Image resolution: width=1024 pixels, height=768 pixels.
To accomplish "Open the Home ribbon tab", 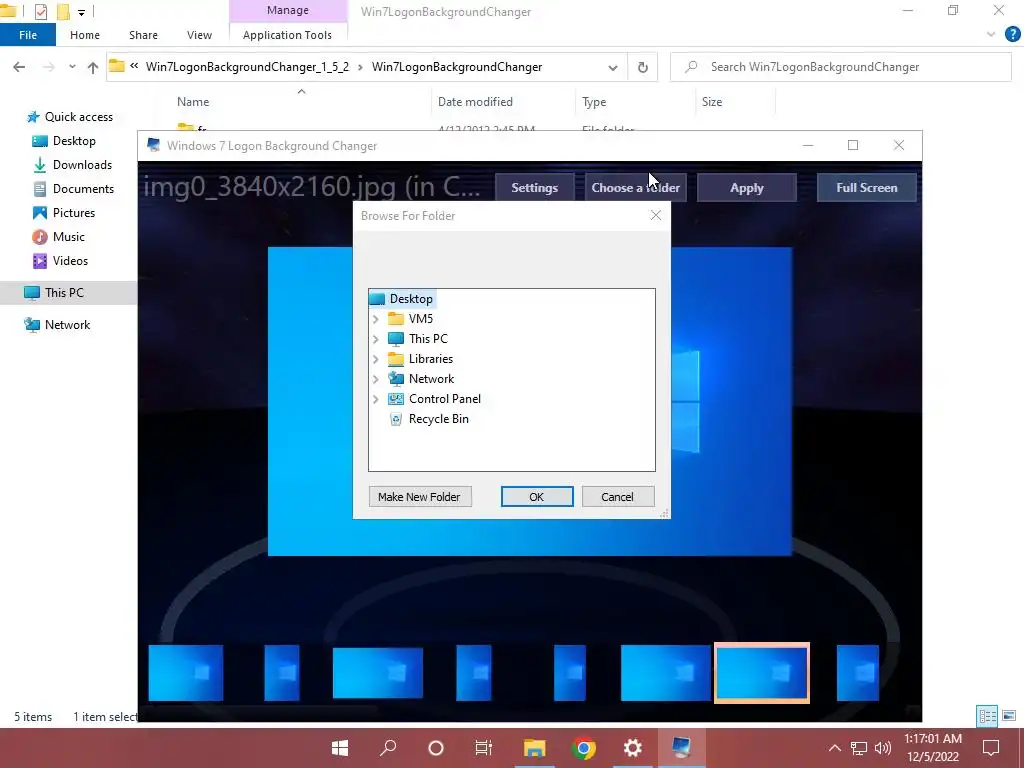I will coord(85,35).
